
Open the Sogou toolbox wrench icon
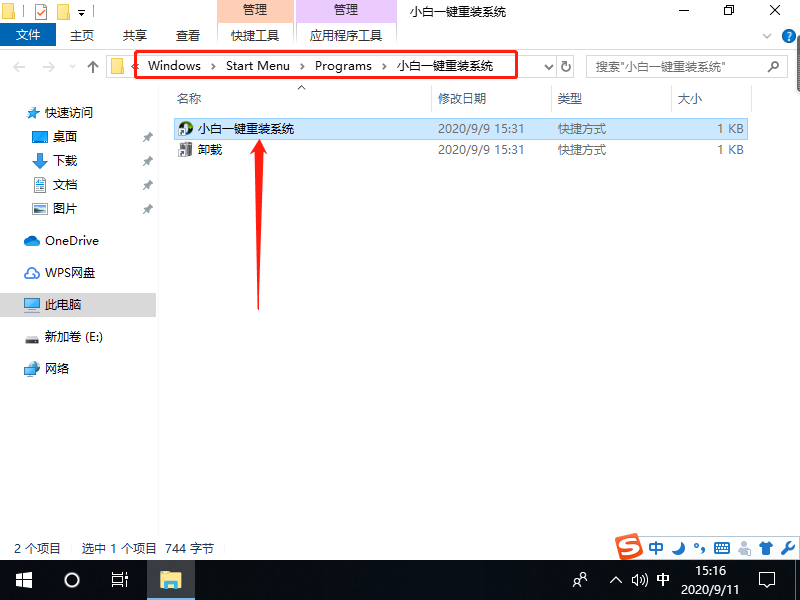pyautogui.click(x=788, y=548)
